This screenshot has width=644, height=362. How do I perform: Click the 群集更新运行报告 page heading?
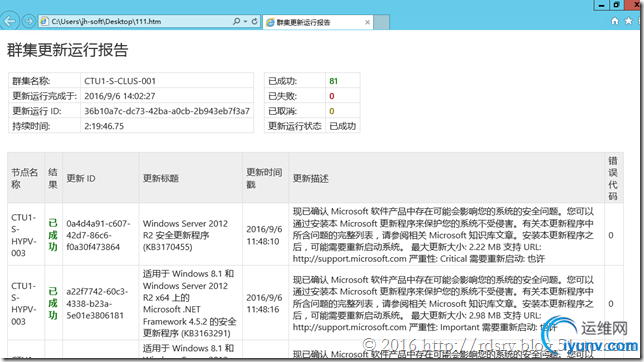[x=68, y=50]
